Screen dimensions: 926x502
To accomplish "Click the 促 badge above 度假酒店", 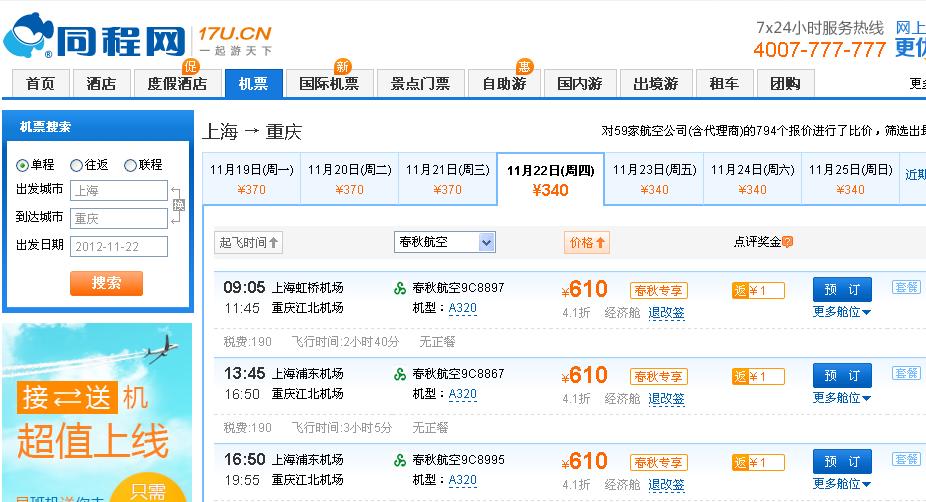I will pos(191,67).
